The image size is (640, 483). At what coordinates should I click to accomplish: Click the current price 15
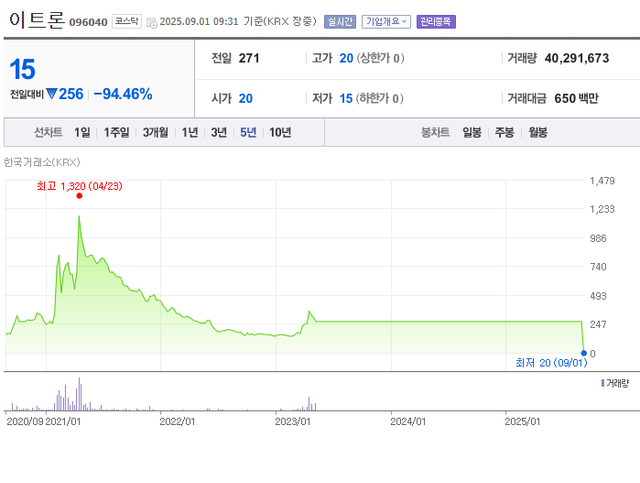[x=22, y=69]
